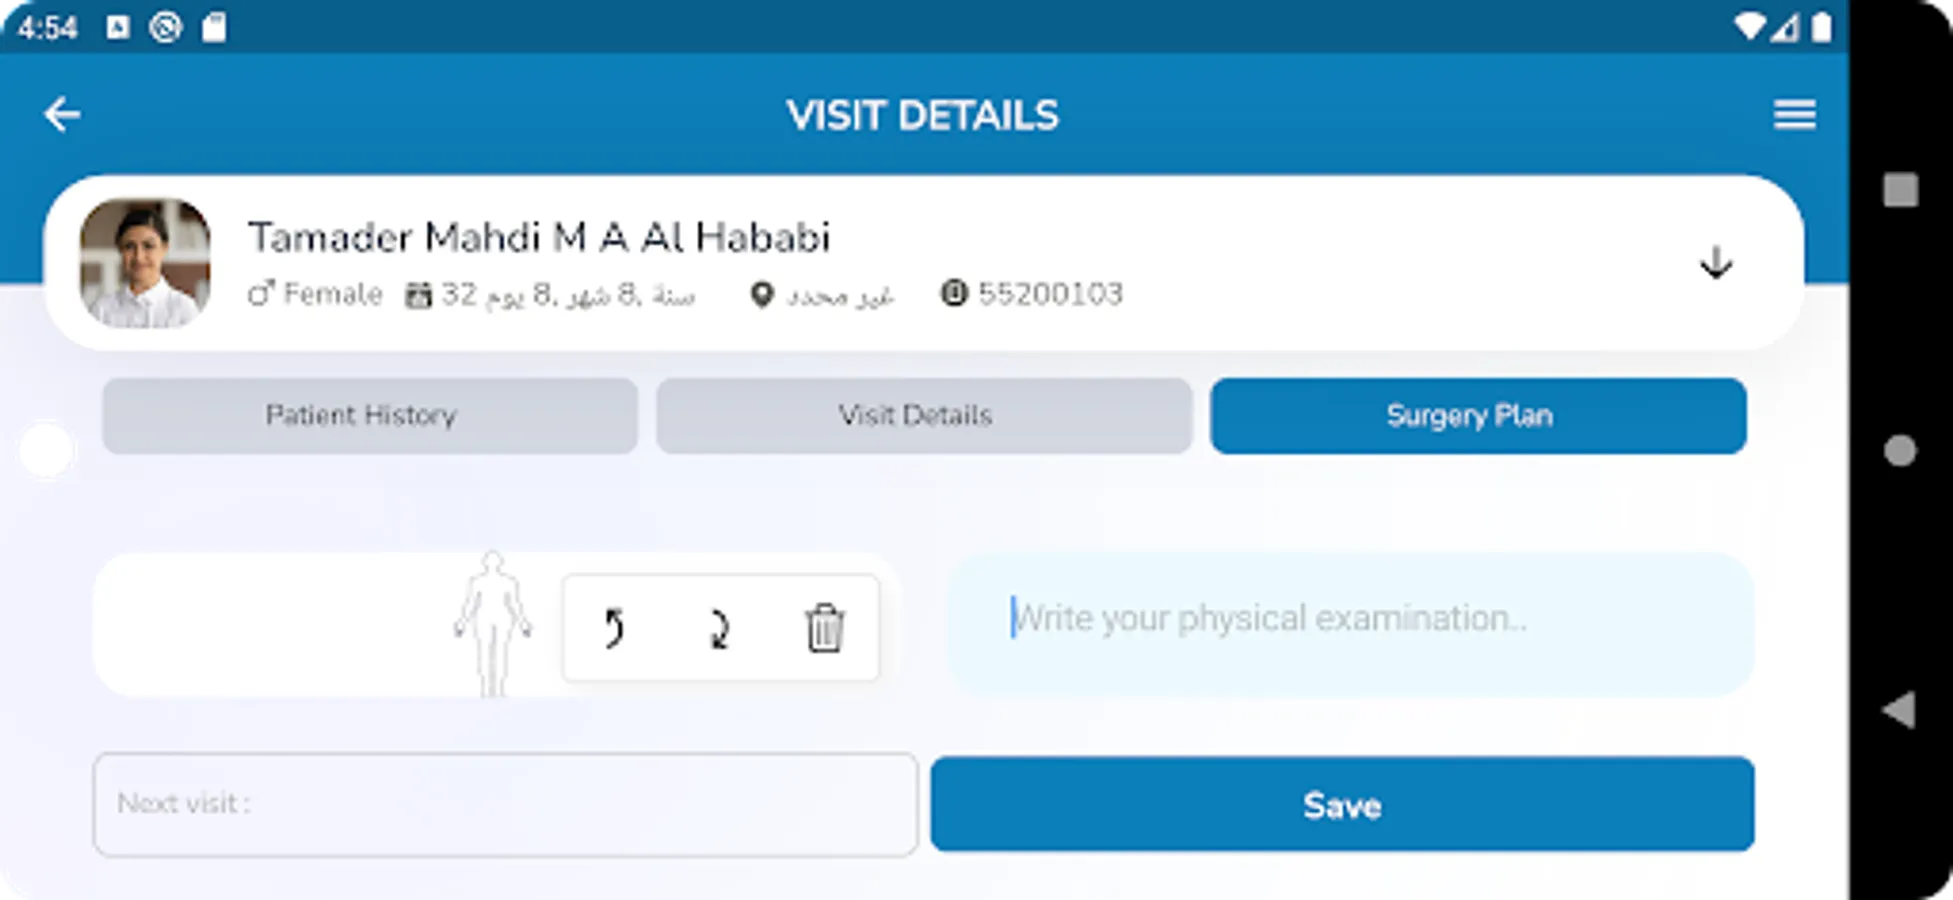
Task: Tap Android recent apps square button
Action: 1900,190
